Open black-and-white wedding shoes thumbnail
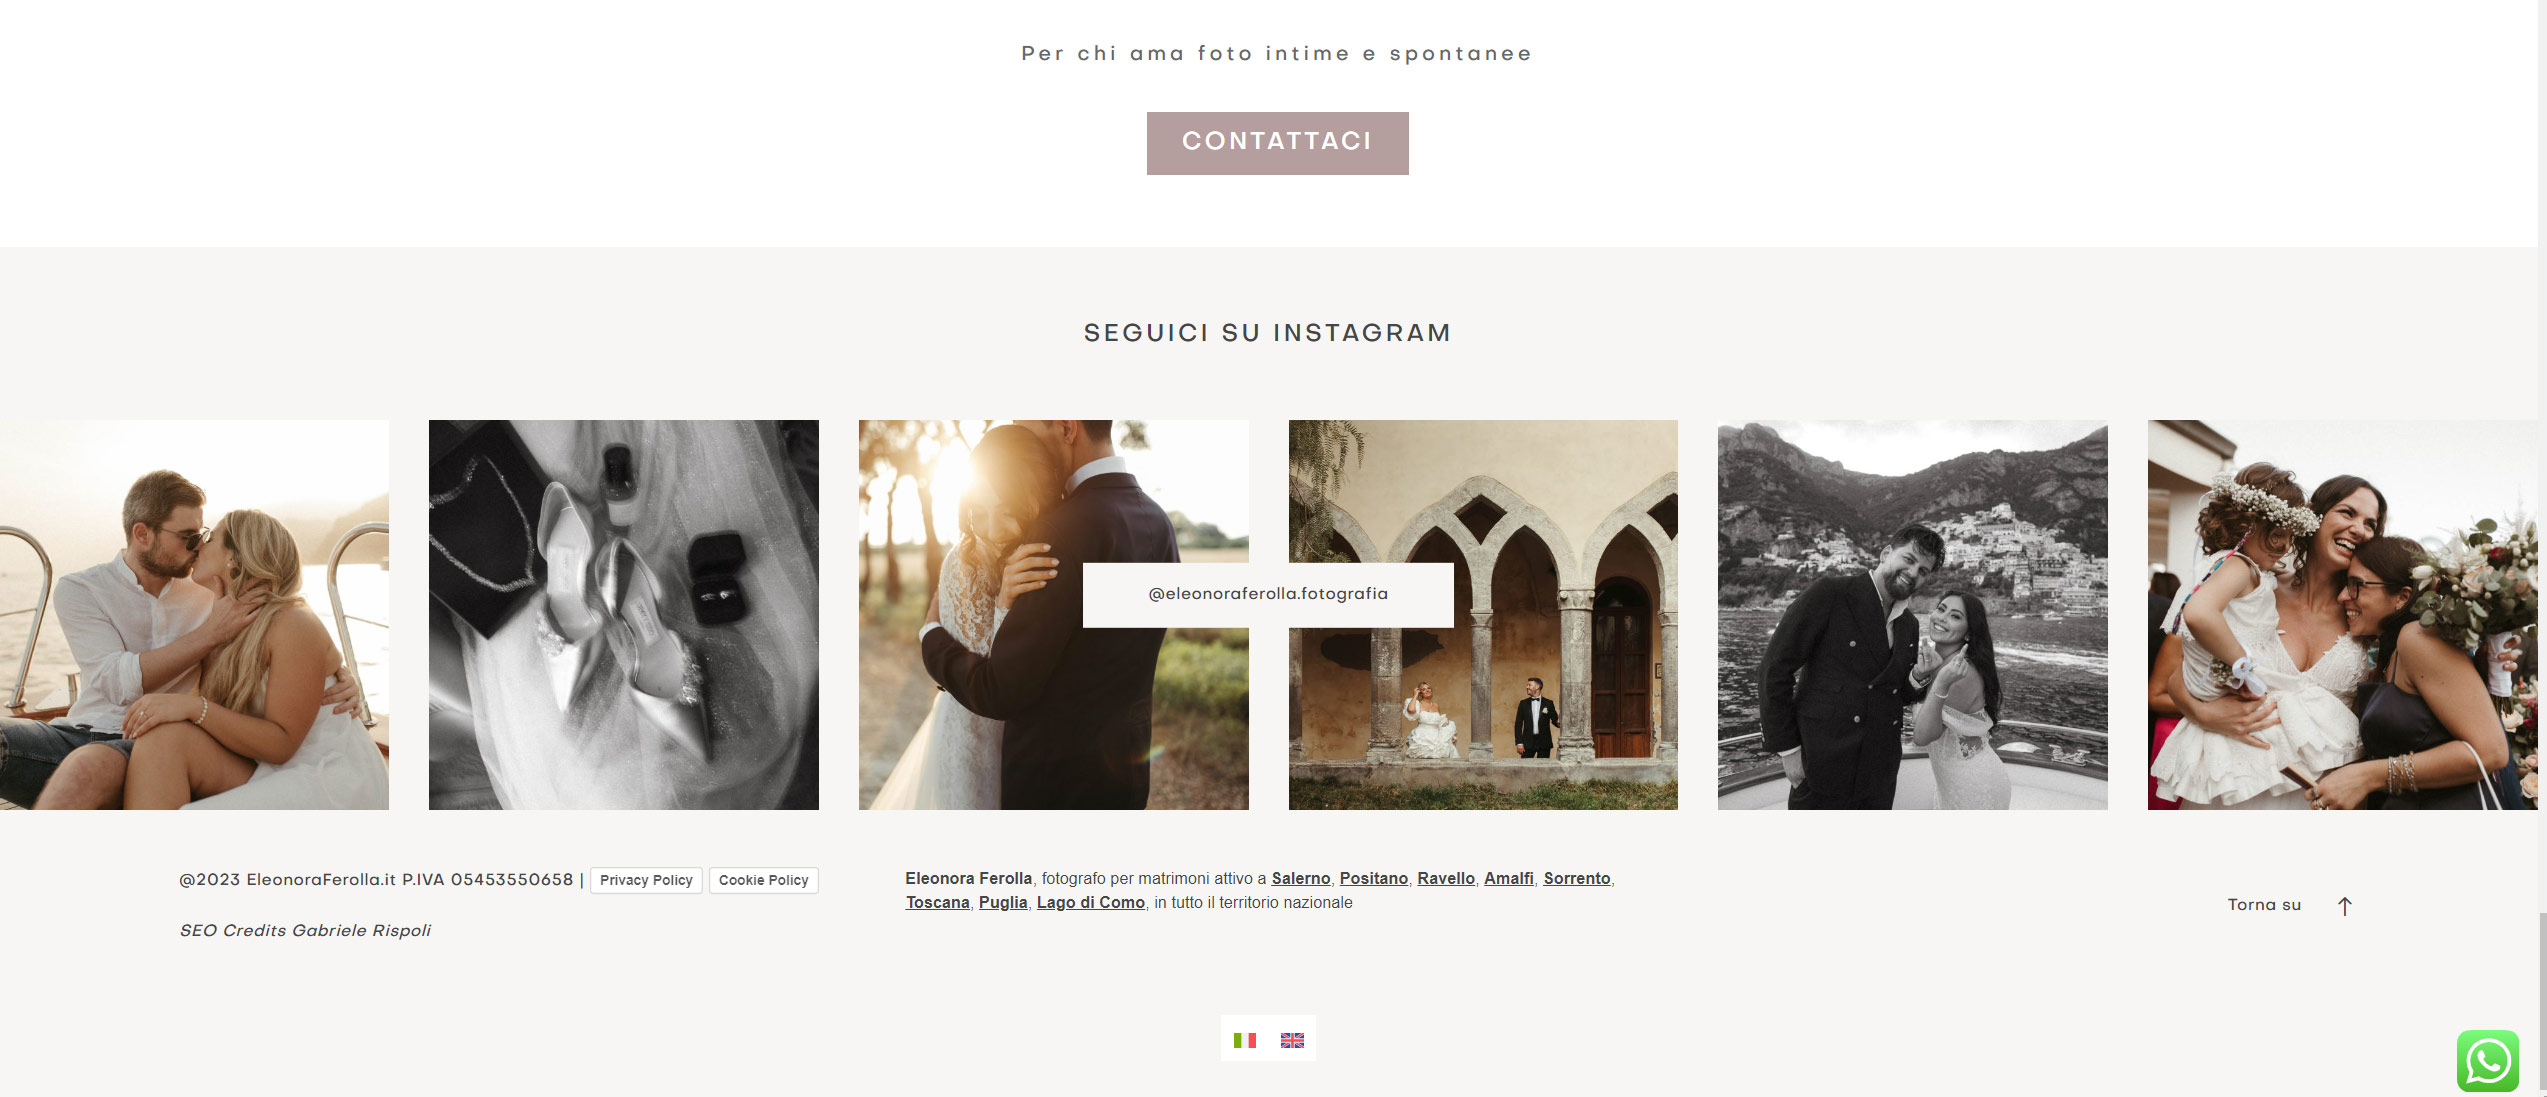The width and height of the screenshot is (2547, 1097). tap(624, 615)
